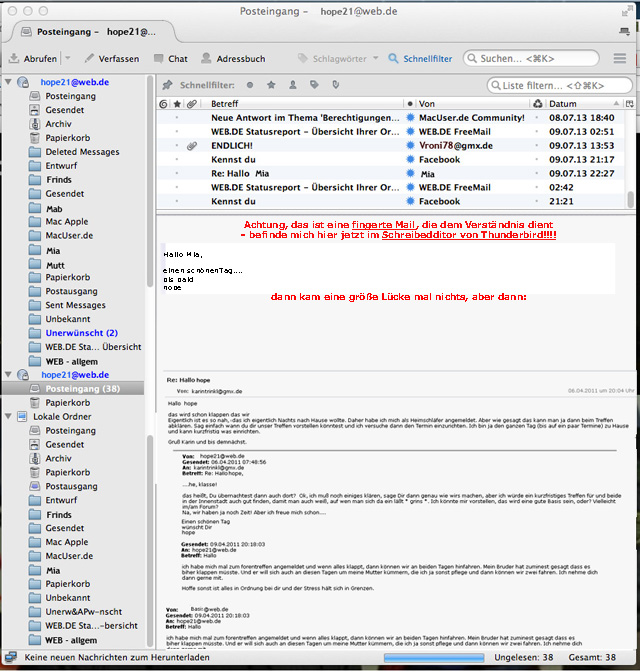The width and height of the screenshot is (640, 672).
Task: Sort messages by Von column
Action: coord(473,104)
